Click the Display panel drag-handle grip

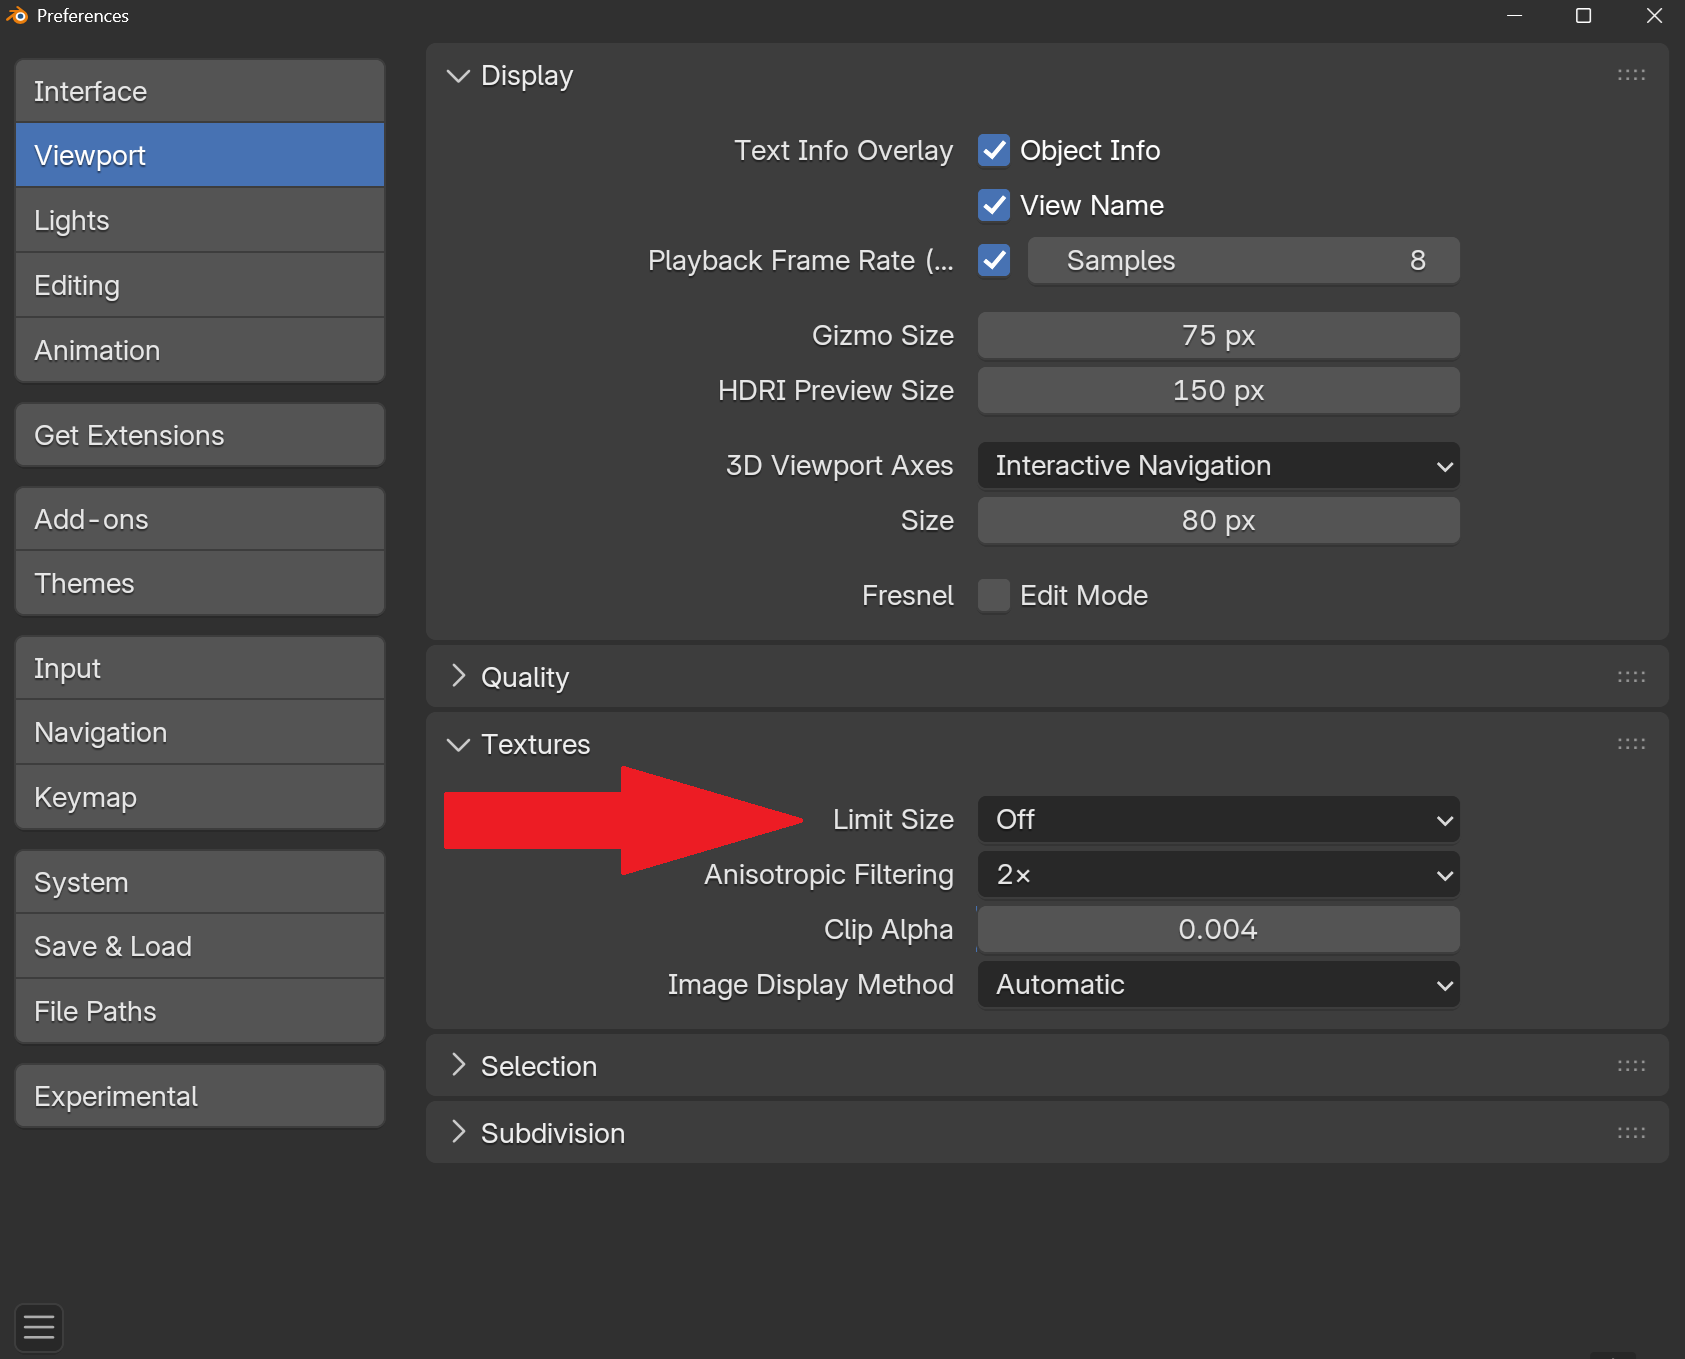1631,75
